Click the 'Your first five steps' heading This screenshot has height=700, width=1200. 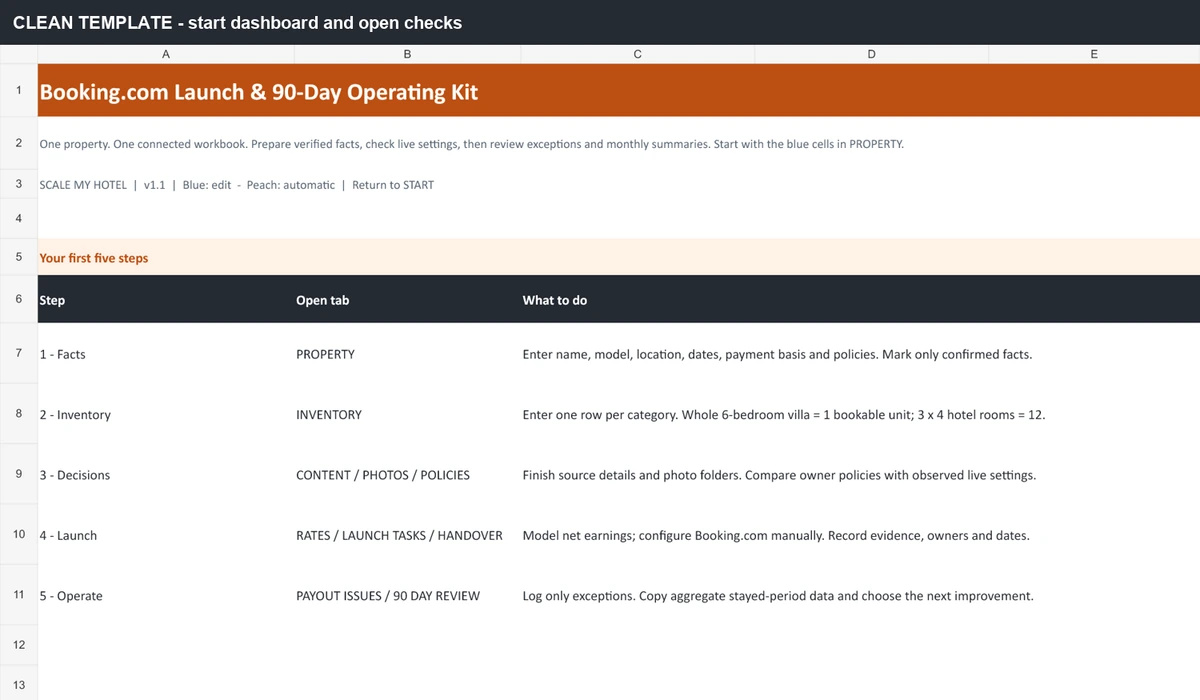[94, 258]
